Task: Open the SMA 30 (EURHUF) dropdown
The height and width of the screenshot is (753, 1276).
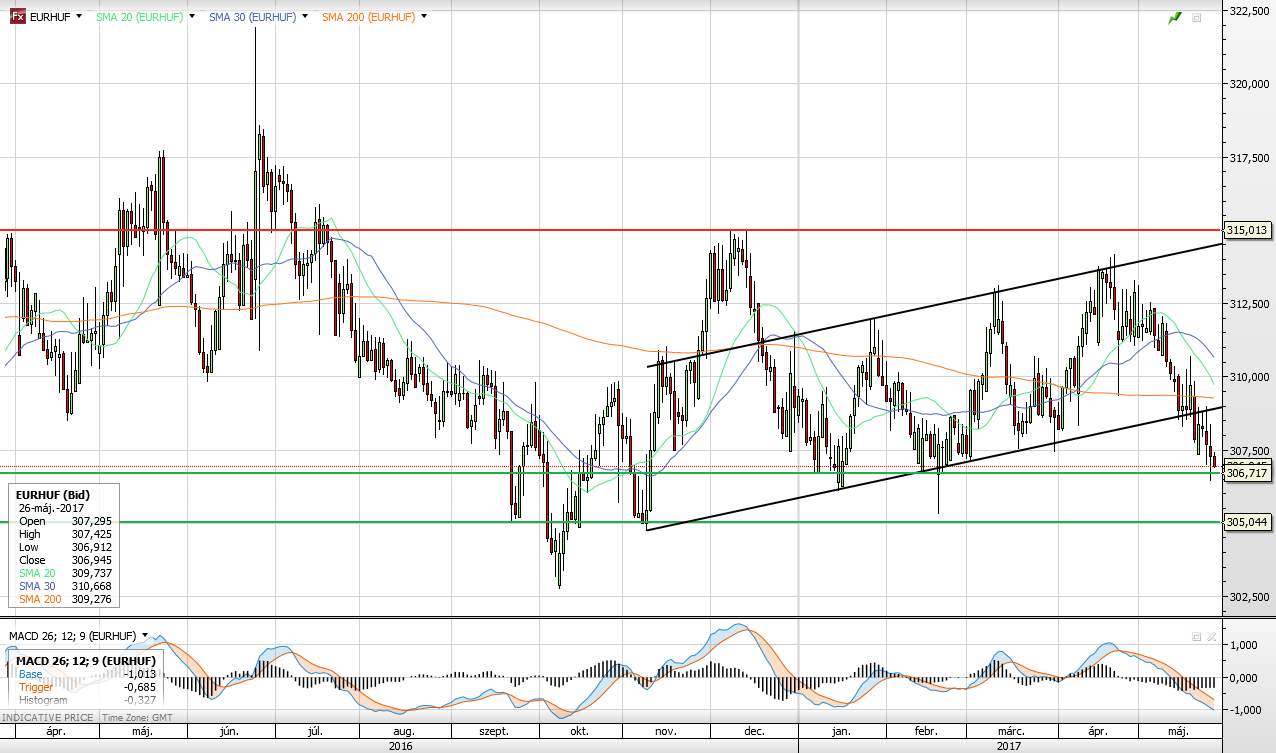Action: [x=306, y=17]
